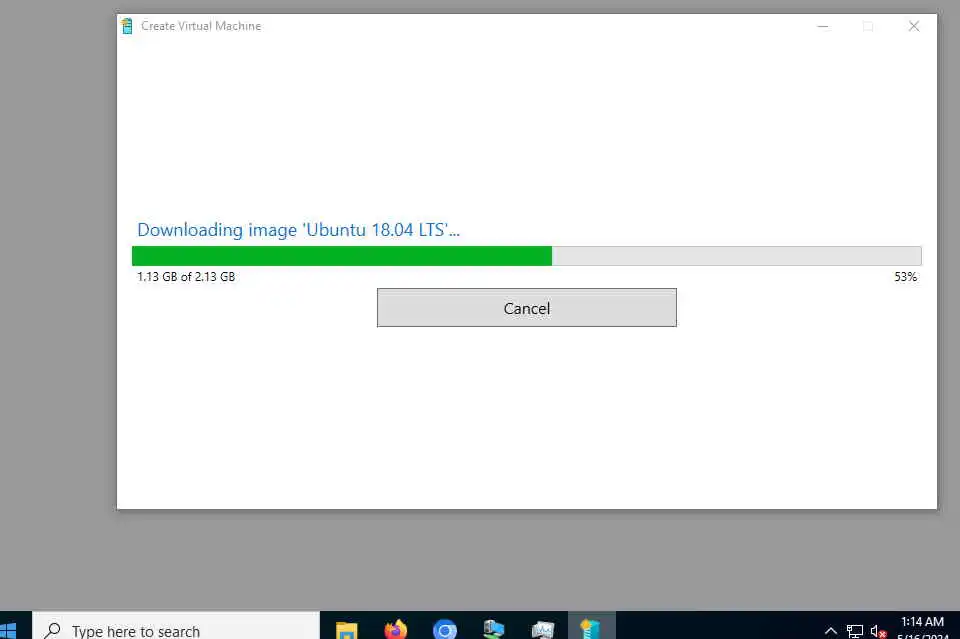This screenshot has height=639, width=960.
Task: Launch Firefox from the taskbar
Action: tap(396, 629)
